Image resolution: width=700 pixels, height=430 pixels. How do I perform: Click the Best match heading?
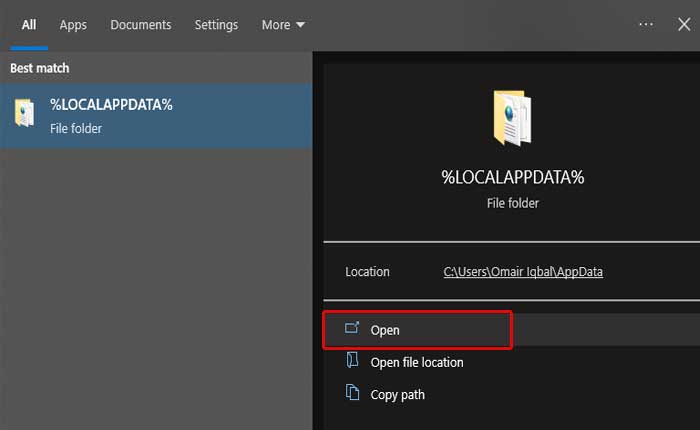40,68
